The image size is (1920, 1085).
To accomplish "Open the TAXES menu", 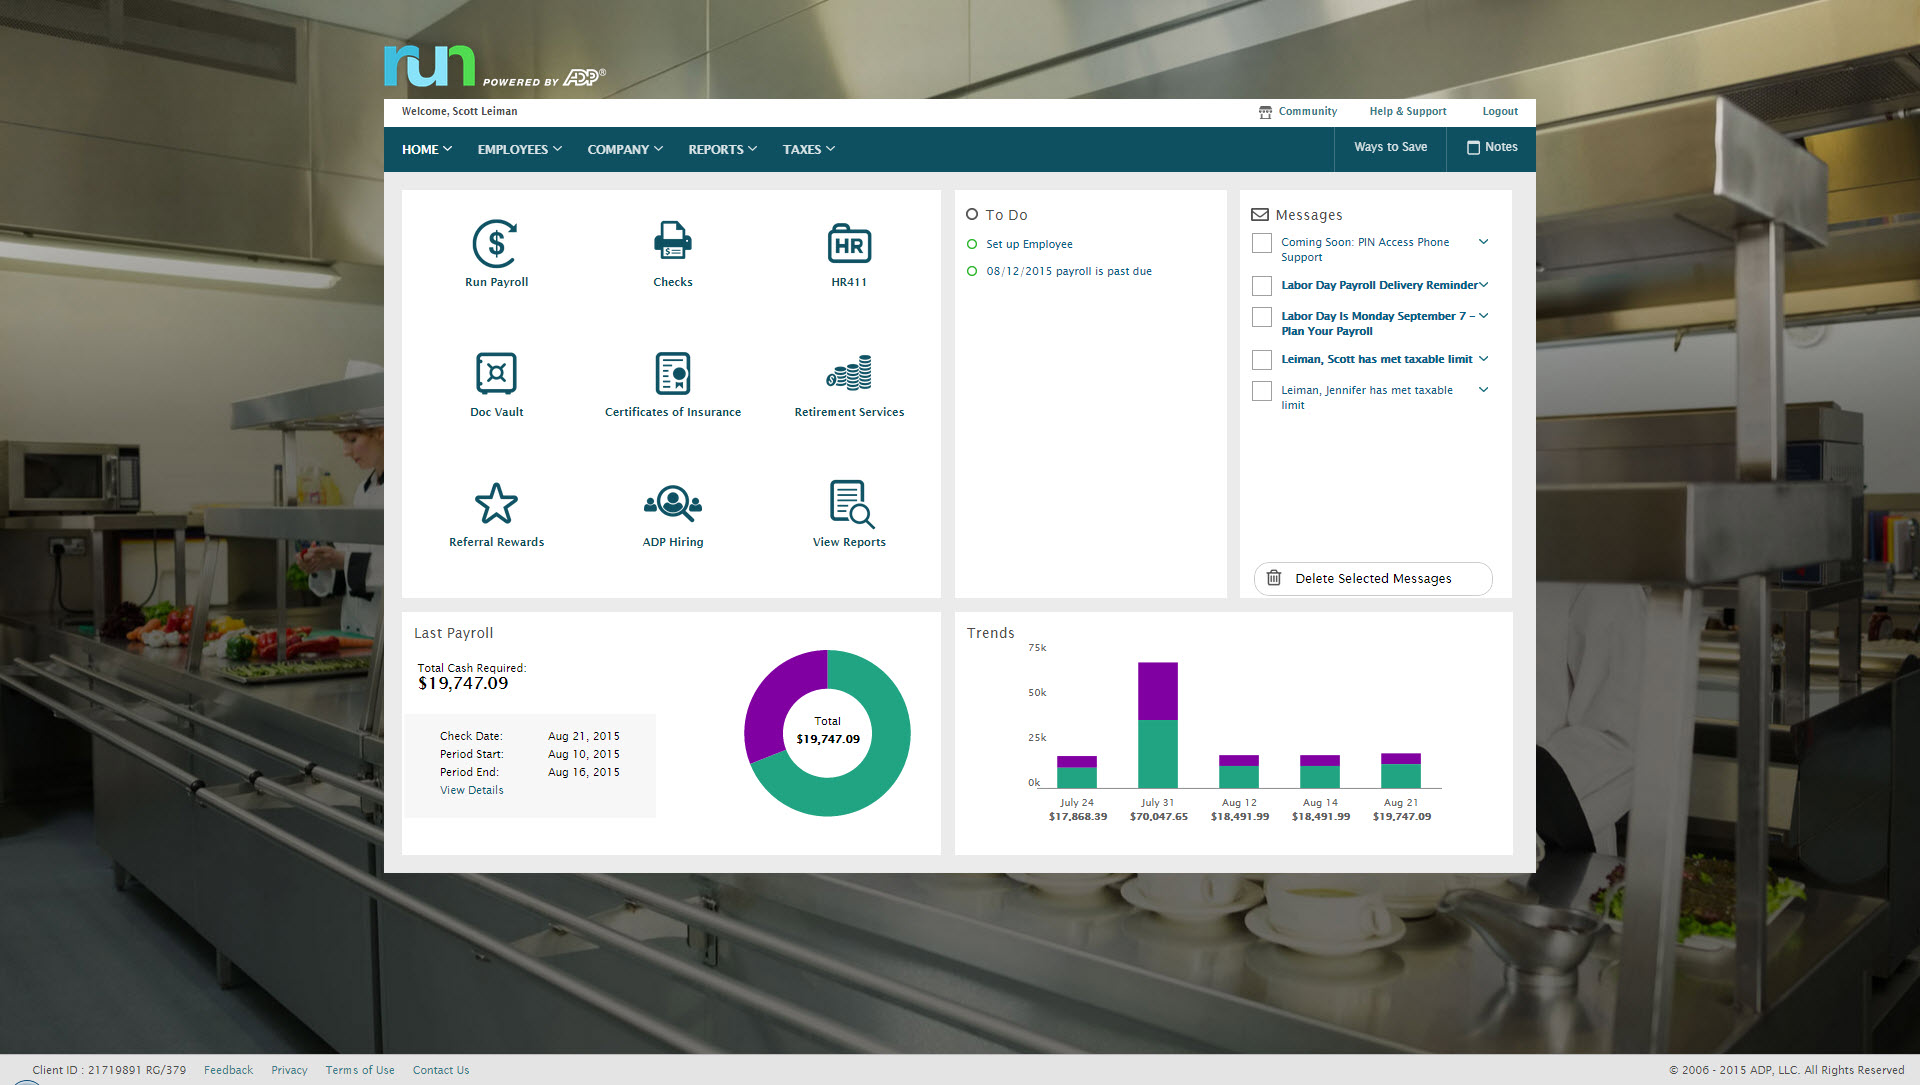I will [x=808, y=149].
